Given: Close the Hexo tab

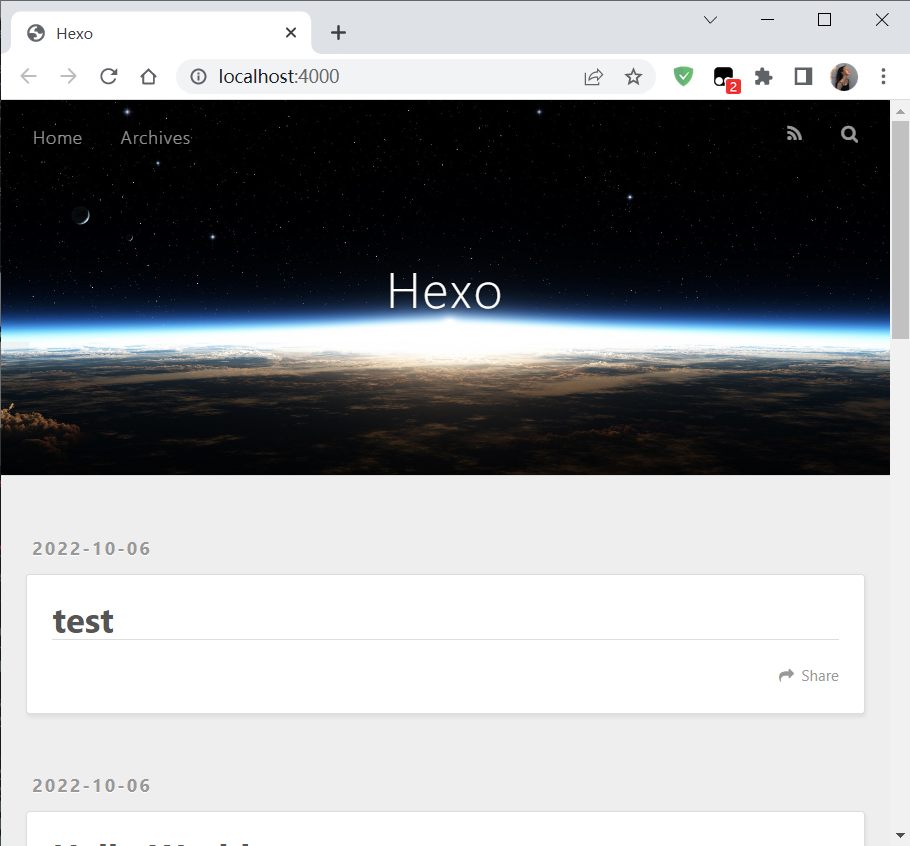Looking at the screenshot, I should pos(291,32).
